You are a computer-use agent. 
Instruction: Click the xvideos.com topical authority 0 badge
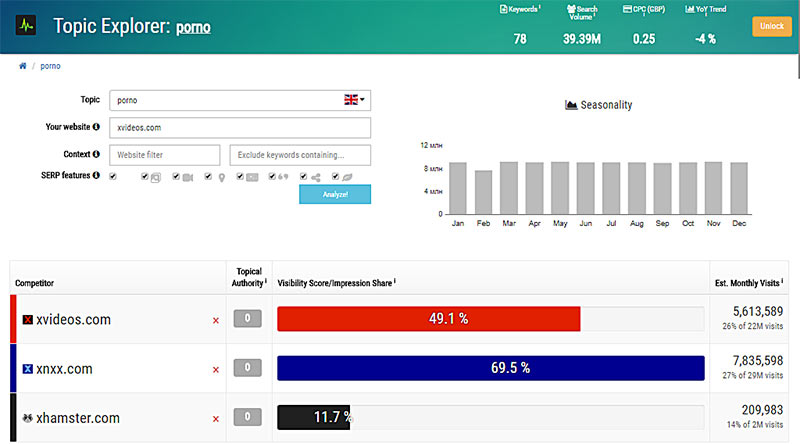point(247,318)
